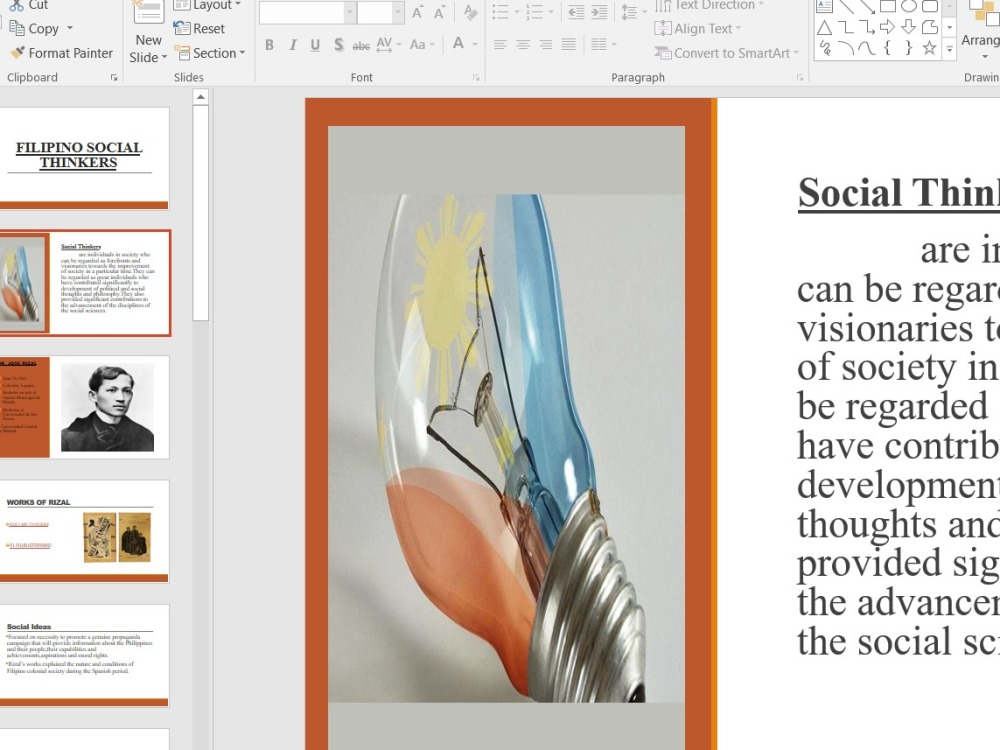Click the Numbering list button
Viewport: 1000px width, 750px height.
click(x=534, y=12)
